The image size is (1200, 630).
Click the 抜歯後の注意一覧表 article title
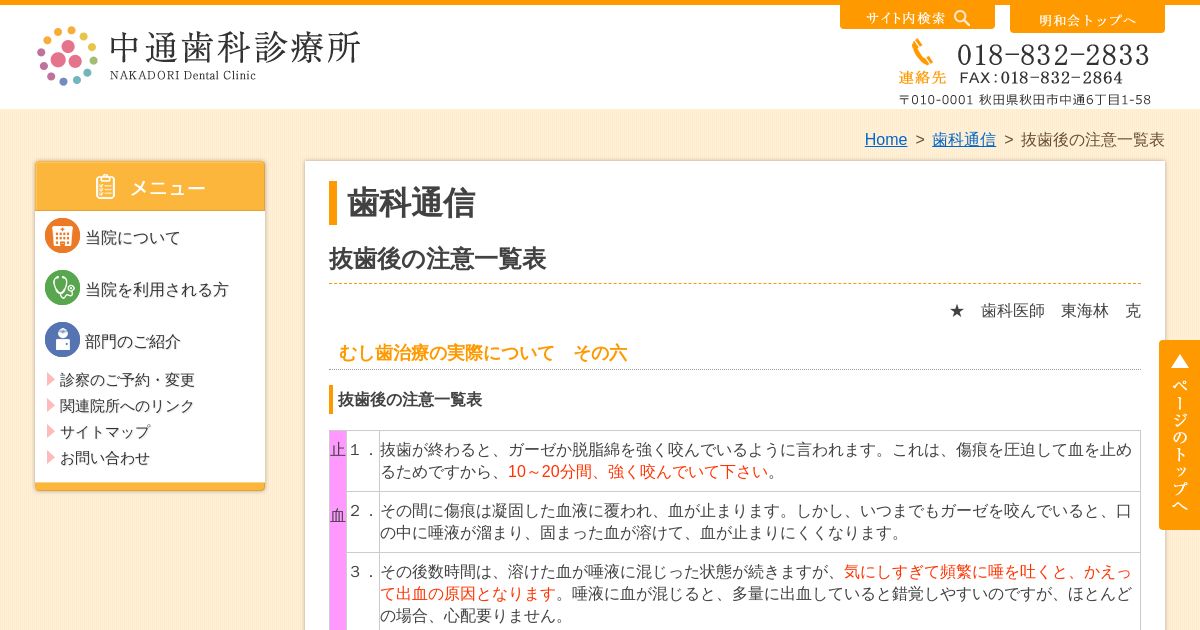[x=438, y=258]
